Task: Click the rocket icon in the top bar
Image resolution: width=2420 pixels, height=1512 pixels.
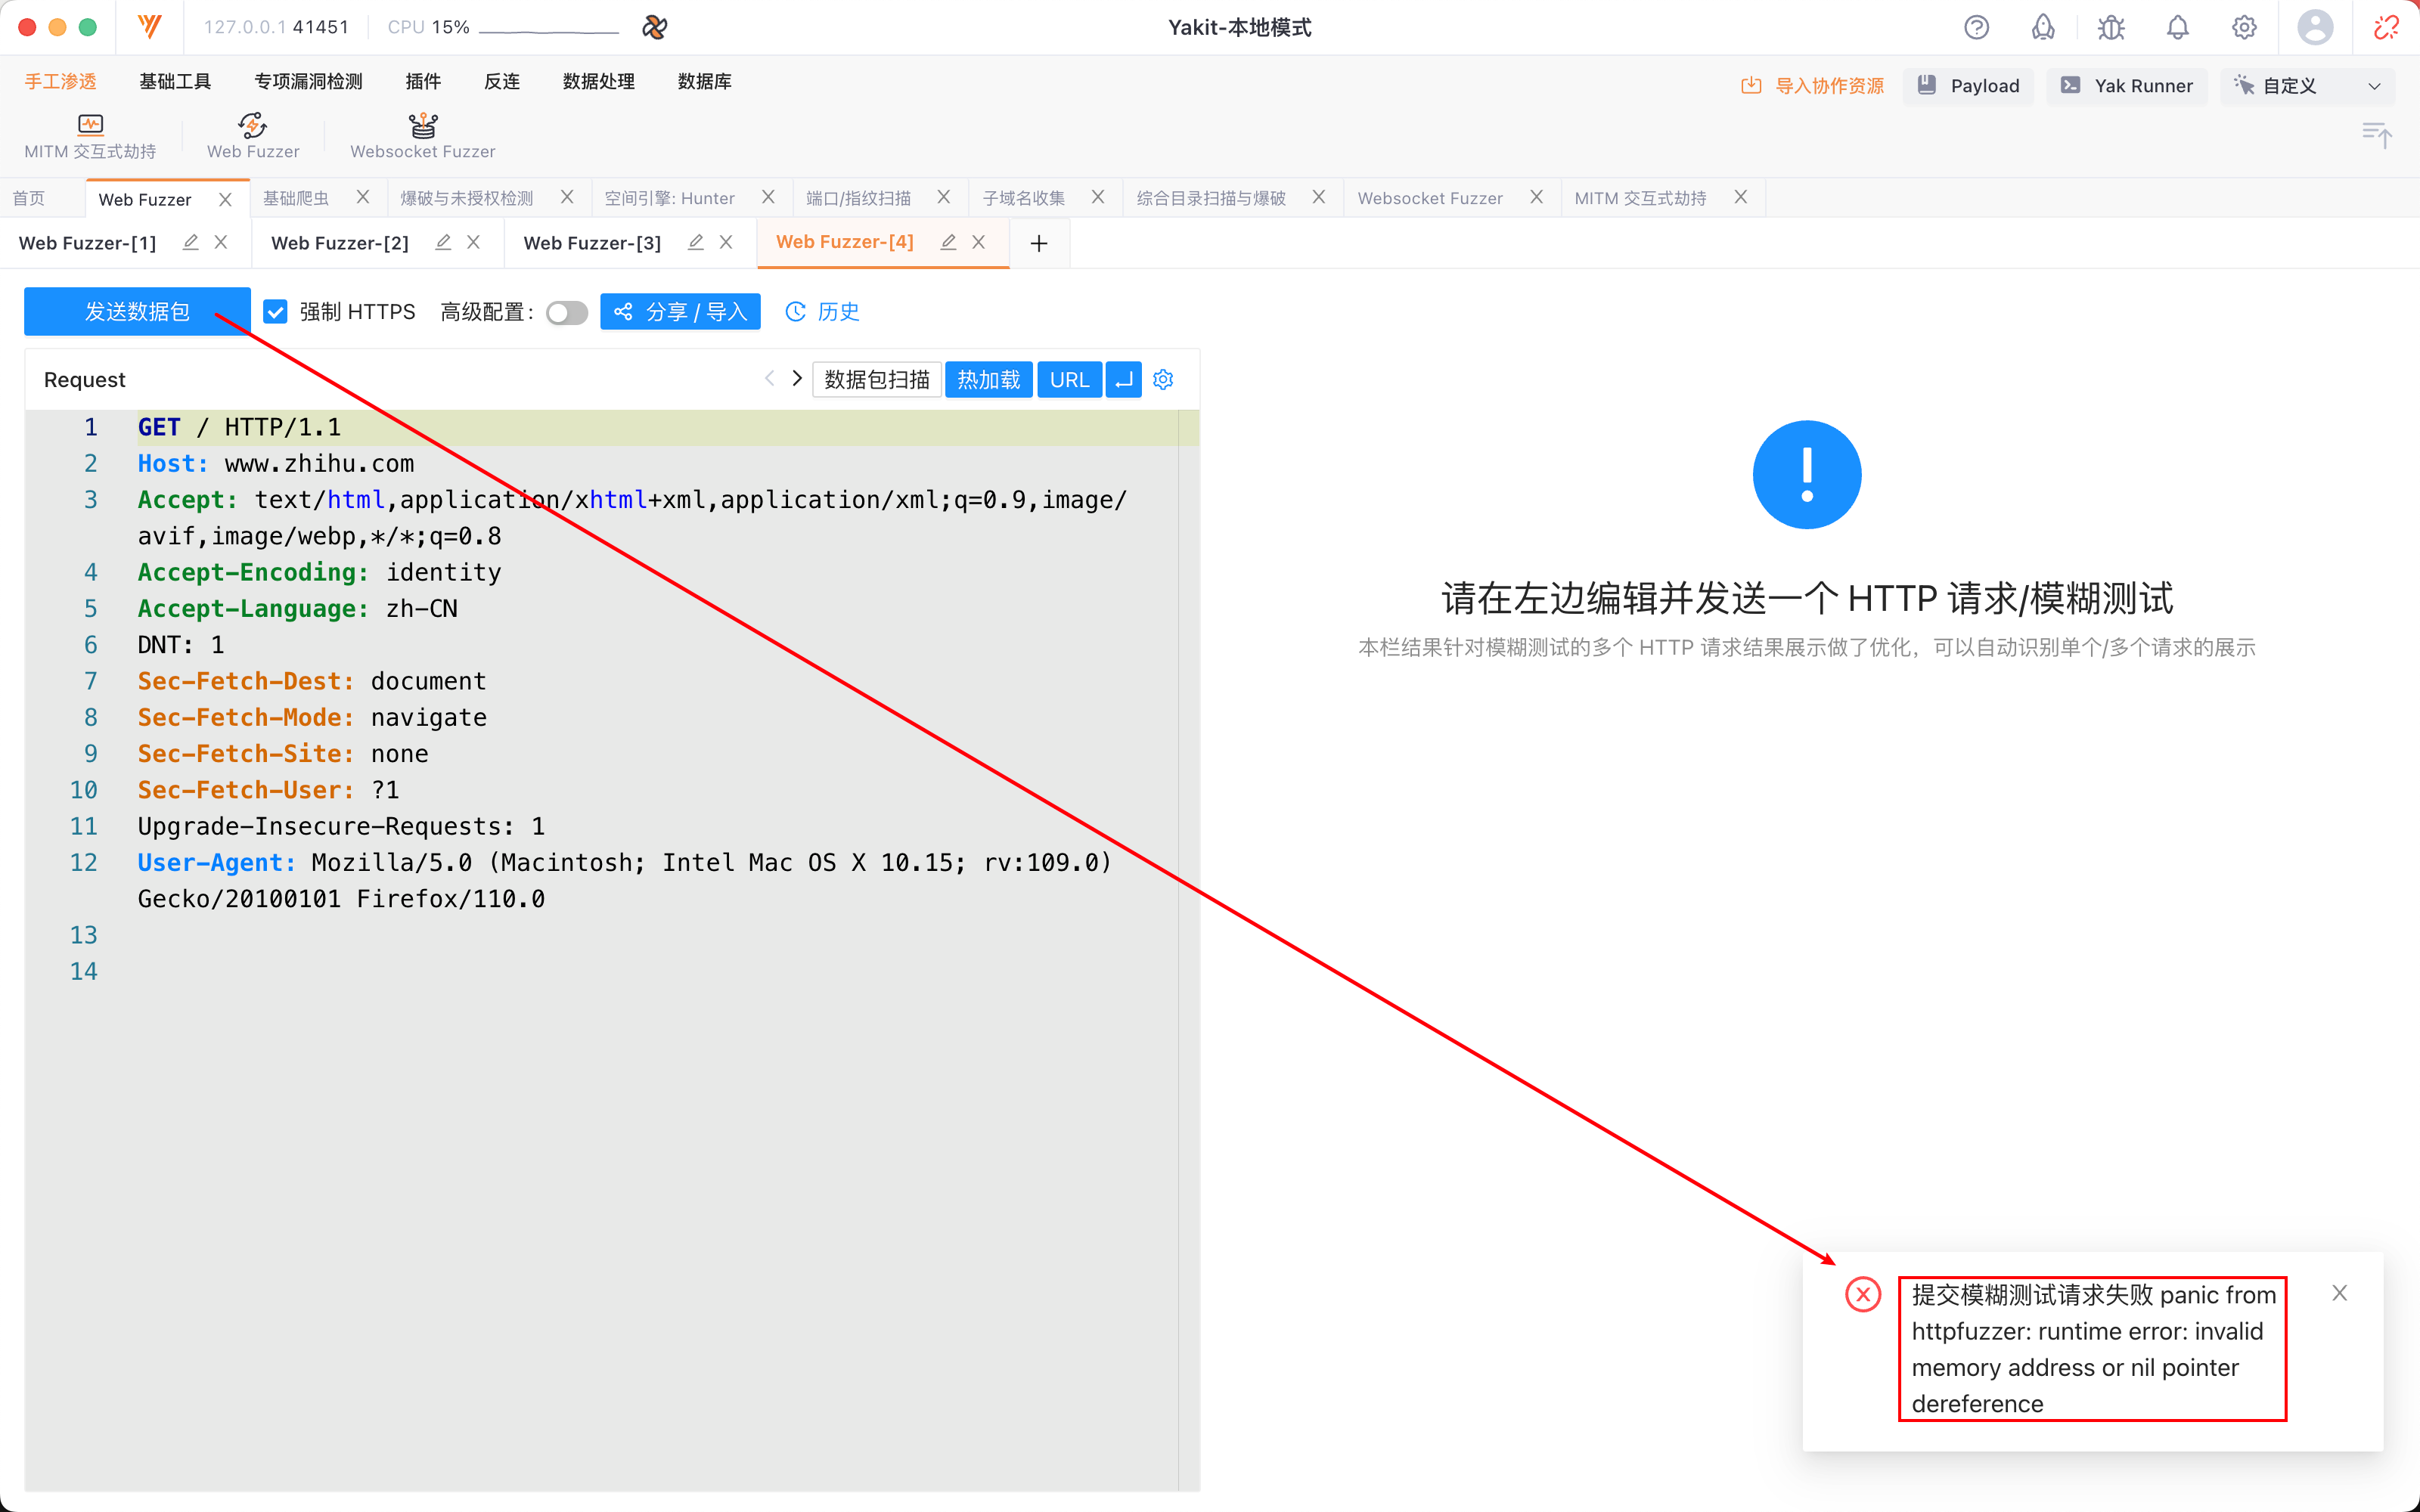Action: coord(2043,27)
